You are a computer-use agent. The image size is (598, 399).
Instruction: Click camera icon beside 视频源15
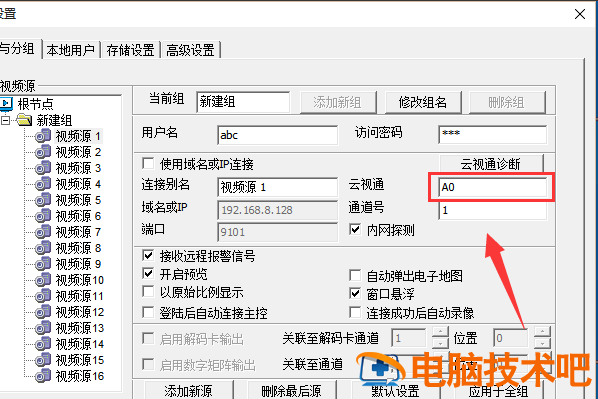click(x=43, y=360)
